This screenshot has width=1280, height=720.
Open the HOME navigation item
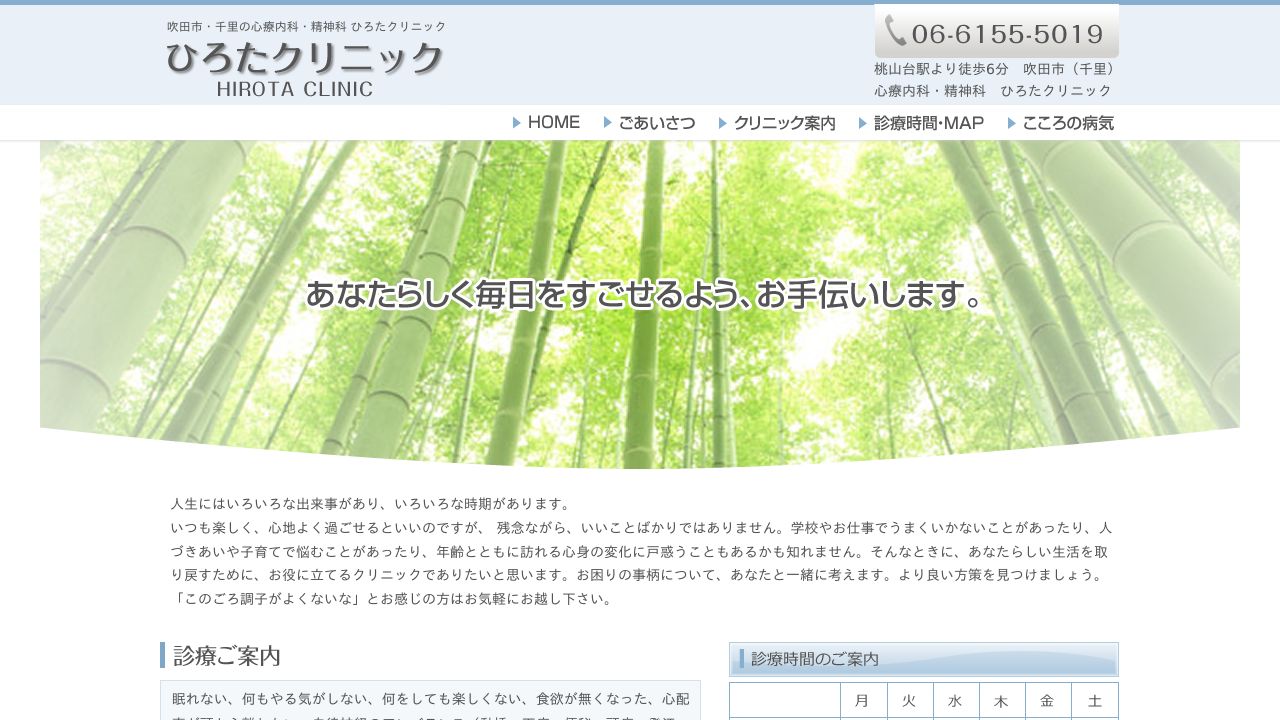[x=554, y=122]
